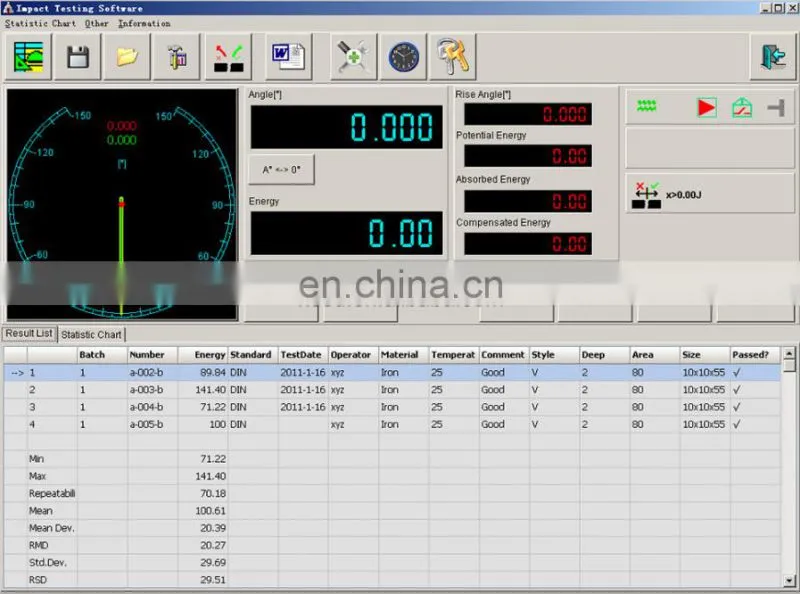
Task: Click the Repeatabili statistics row label
Action: (x=52, y=493)
